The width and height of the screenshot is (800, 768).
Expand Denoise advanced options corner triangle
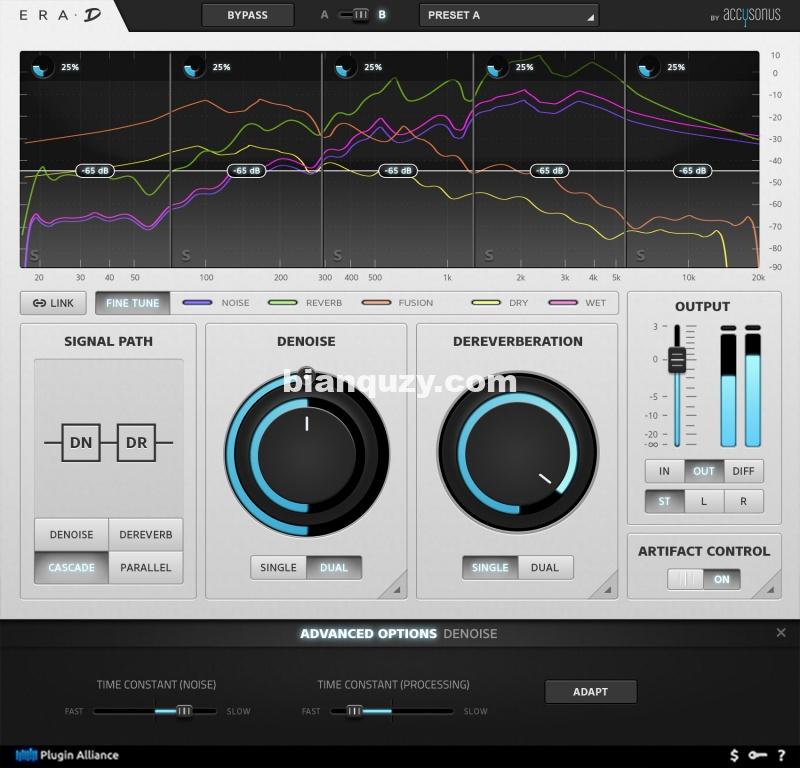[395, 587]
